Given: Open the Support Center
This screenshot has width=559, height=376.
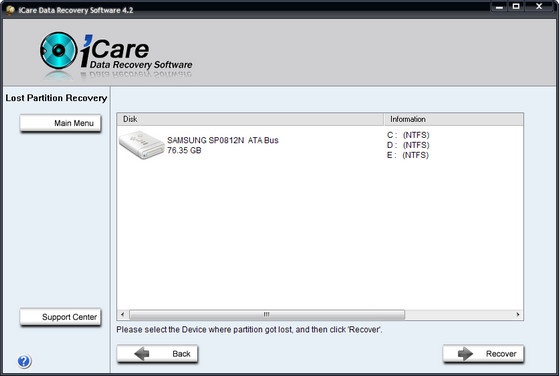Looking at the screenshot, I should (61, 317).
